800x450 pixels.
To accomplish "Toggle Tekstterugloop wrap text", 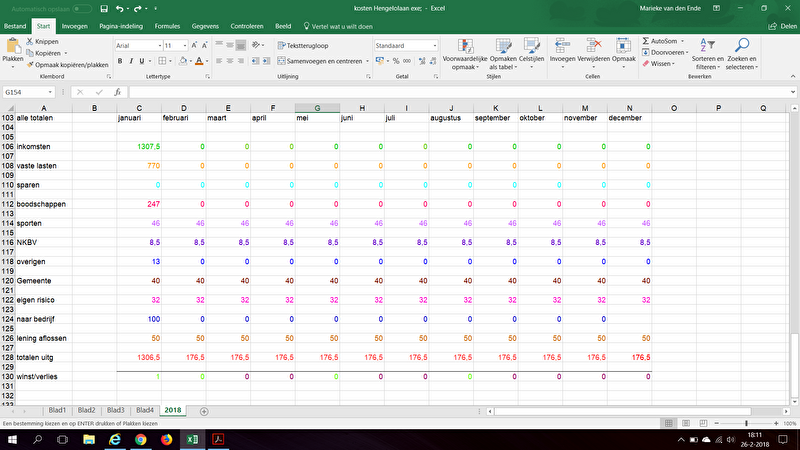I will pos(303,45).
